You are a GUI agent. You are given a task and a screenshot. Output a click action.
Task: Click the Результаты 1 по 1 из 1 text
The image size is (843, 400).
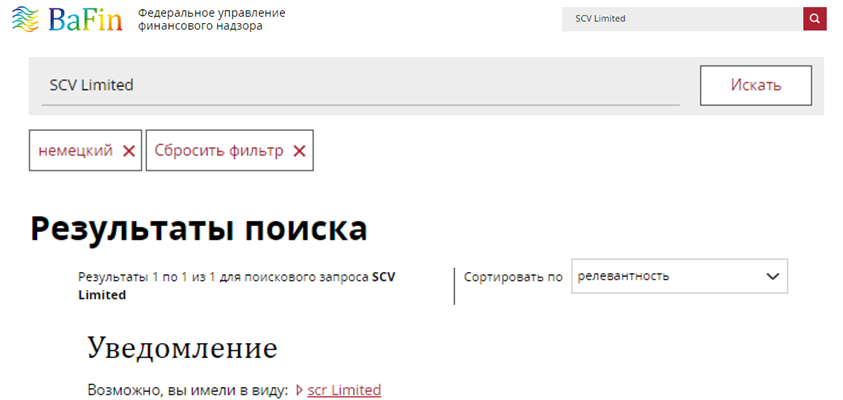(x=237, y=286)
